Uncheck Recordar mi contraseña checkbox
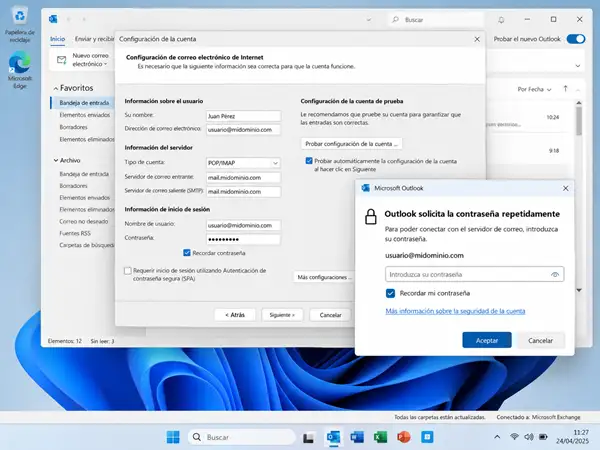600x450 pixels. pyautogui.click(x=390, y=293)
